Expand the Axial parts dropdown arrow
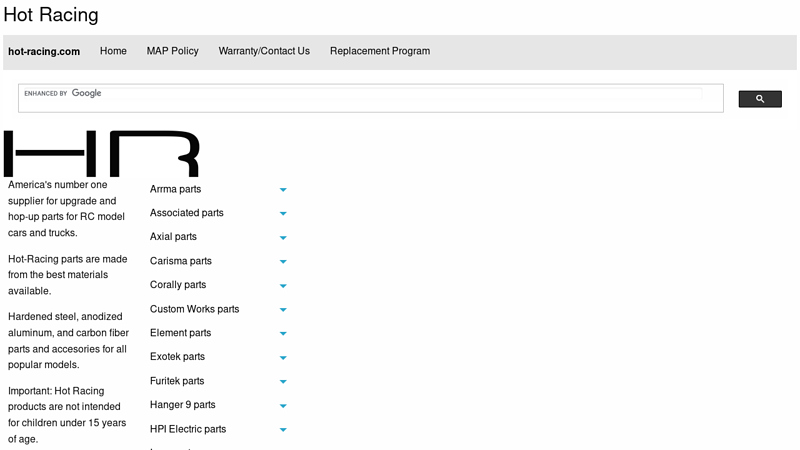Screen dimensions: 800x450 point(283,238)
